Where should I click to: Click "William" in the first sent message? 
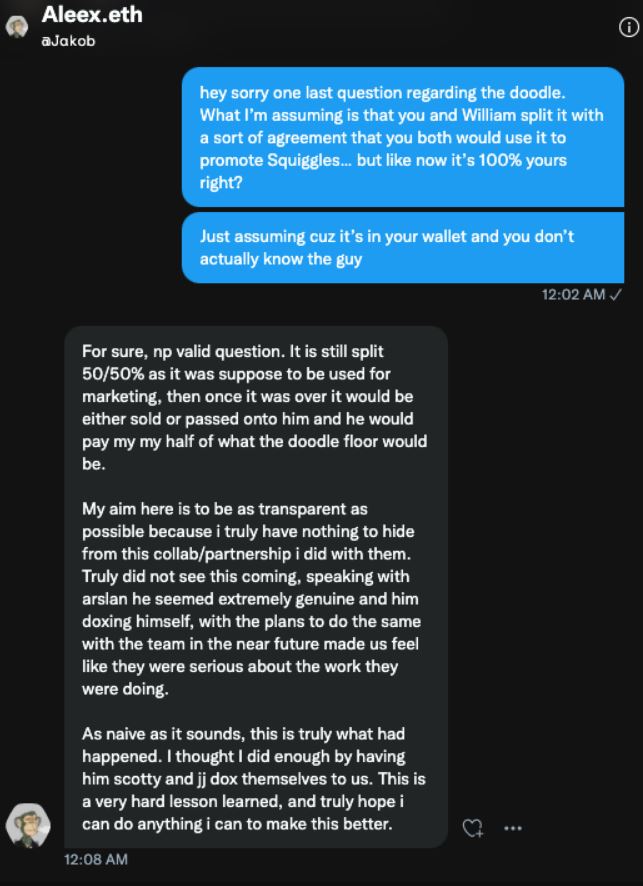coord(489,115)
